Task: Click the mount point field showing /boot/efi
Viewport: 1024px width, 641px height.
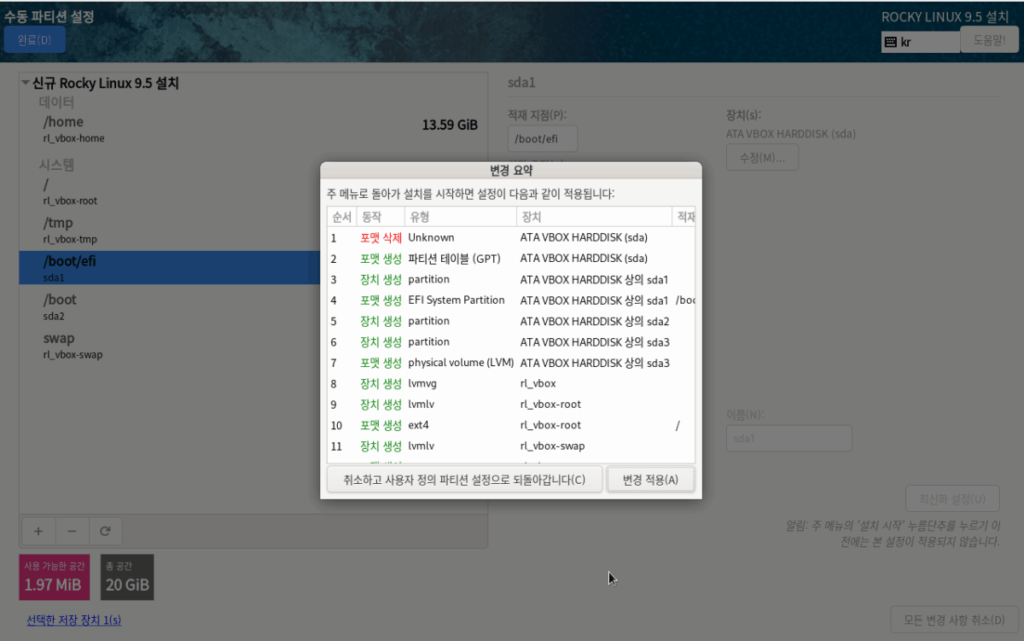Action: [x=543, y=139]
